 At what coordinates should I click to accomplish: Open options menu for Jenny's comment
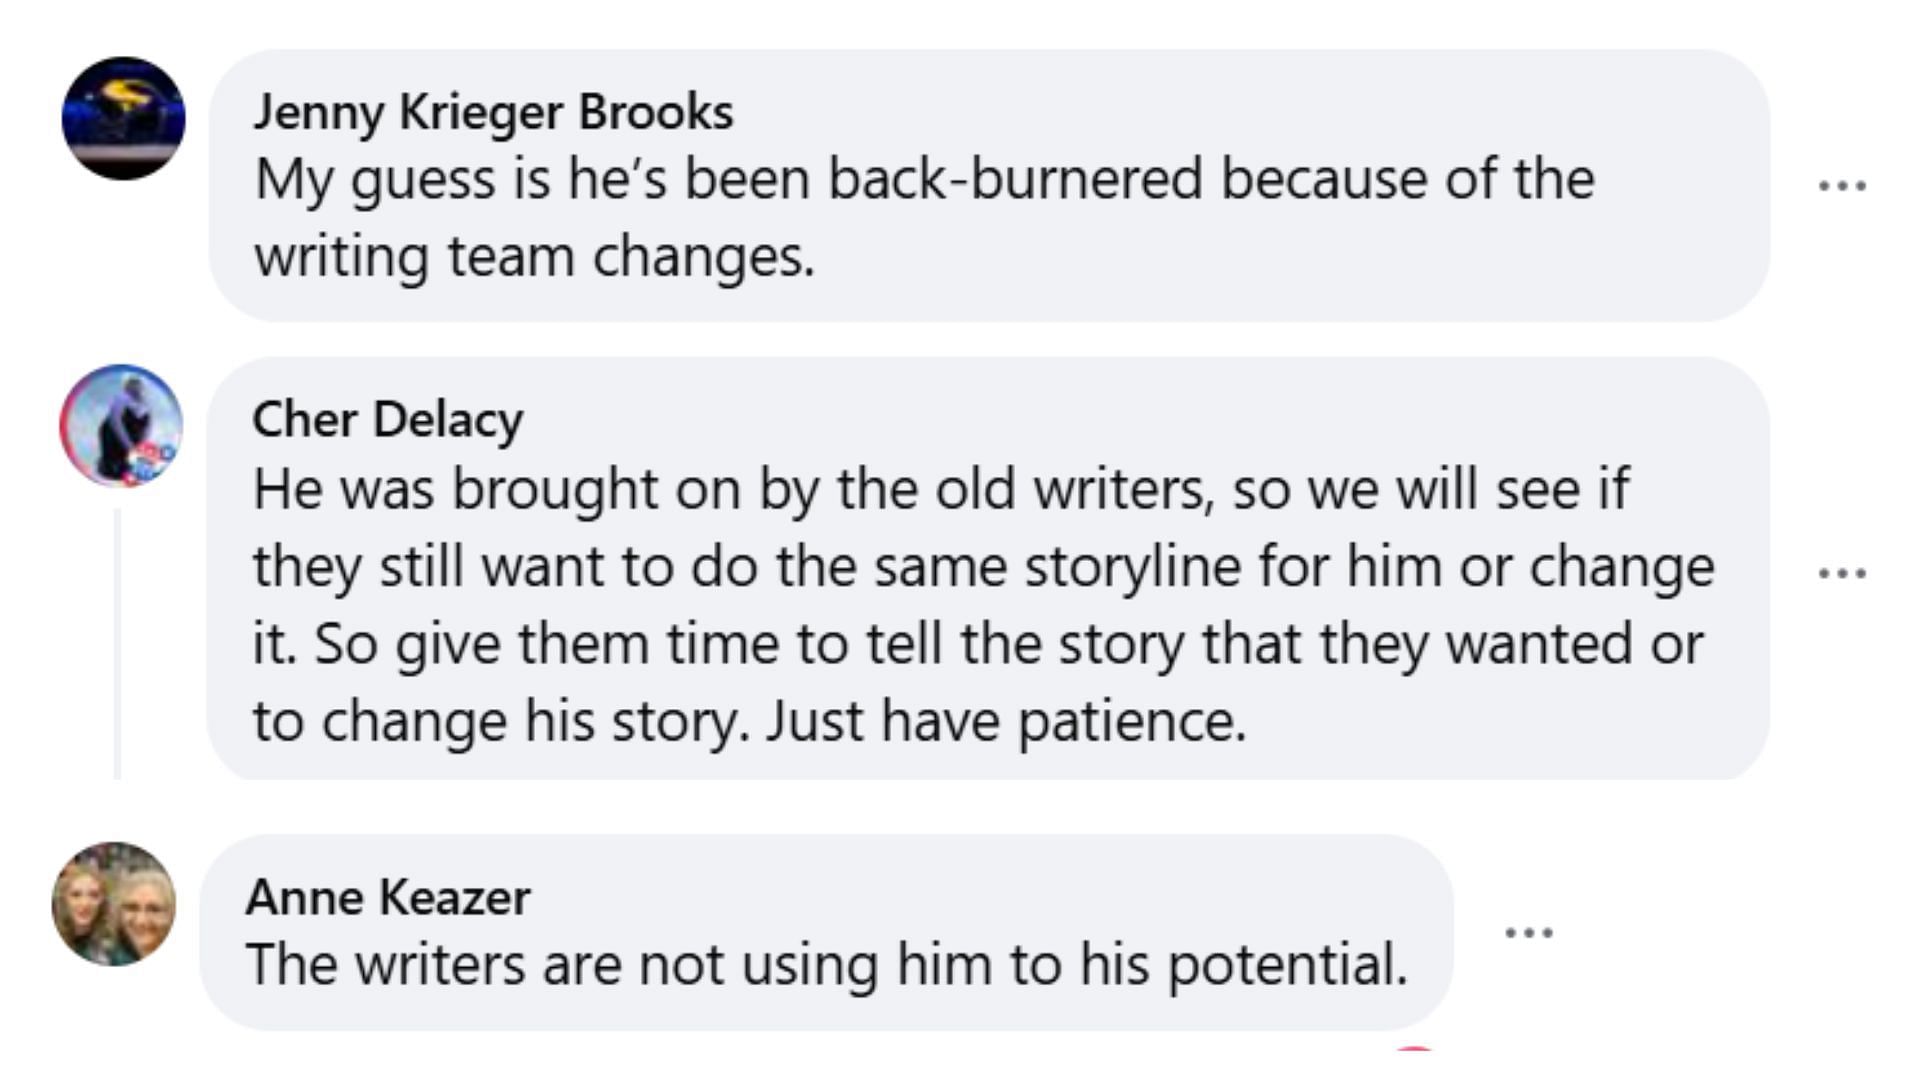(1841, 186)
